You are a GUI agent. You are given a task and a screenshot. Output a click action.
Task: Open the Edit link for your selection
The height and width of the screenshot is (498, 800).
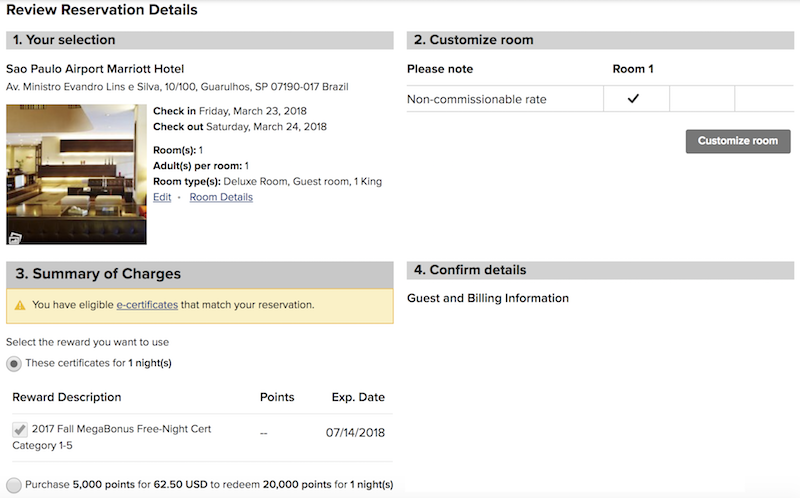(162, 197)
